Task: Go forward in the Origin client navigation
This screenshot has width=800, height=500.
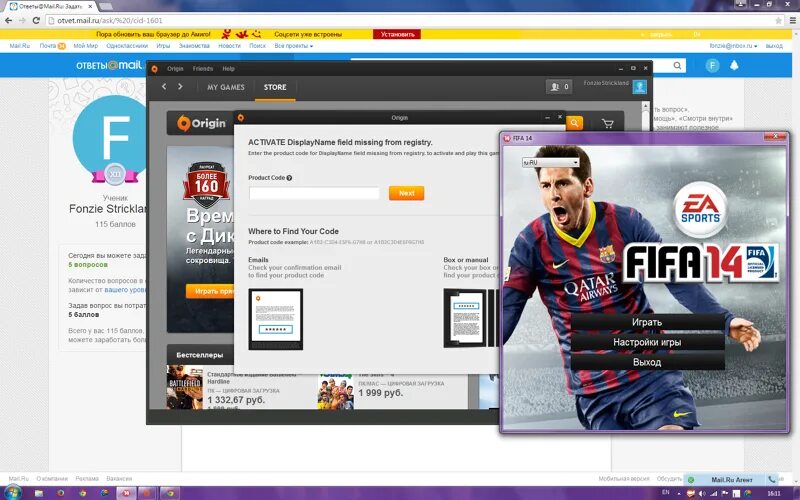Action: pyautogui.click(x=180, y=87)
